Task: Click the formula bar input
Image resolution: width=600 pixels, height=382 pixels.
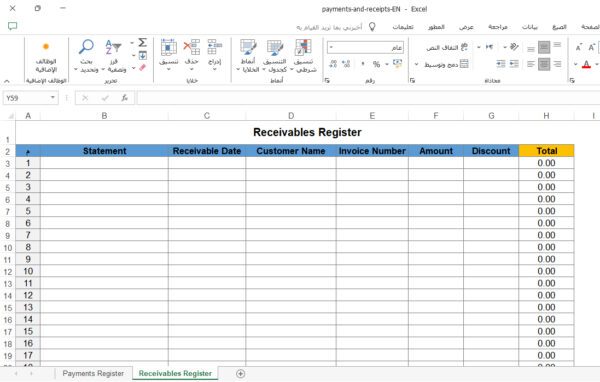Action: coord(368,98)
